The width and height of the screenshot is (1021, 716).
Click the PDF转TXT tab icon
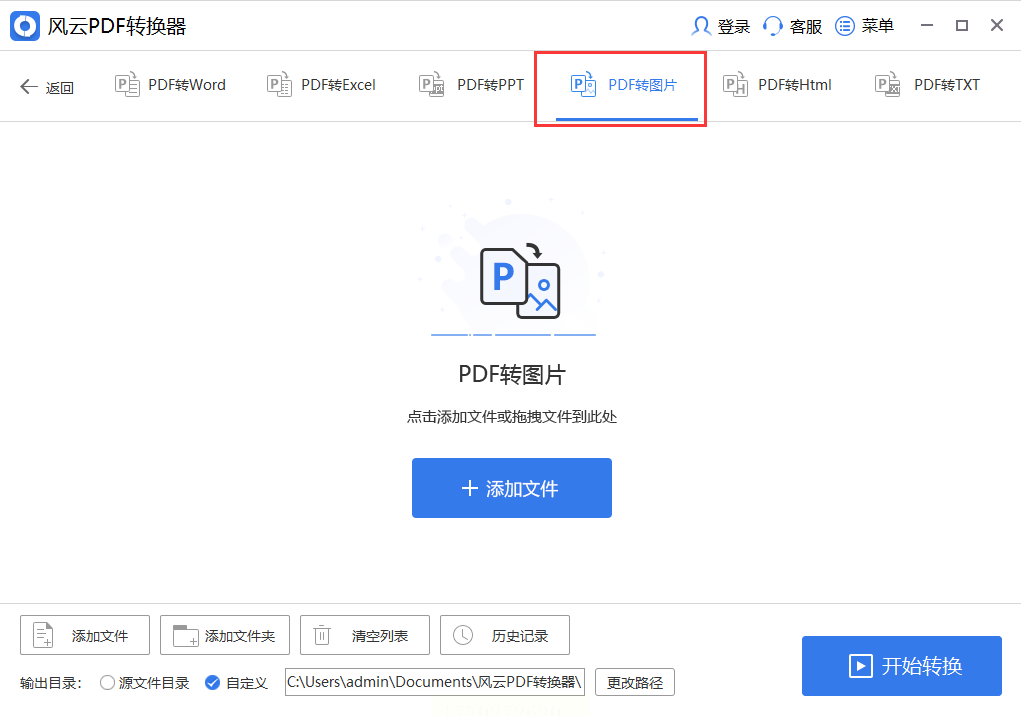tap(888, 85)
